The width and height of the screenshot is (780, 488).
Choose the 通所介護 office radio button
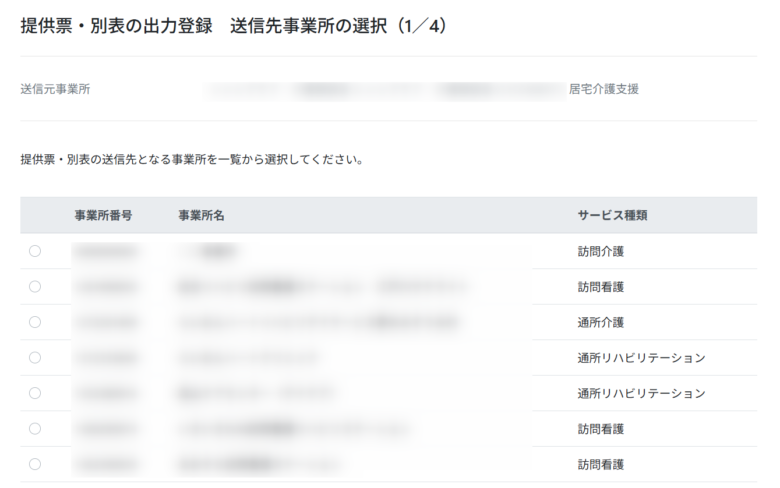[35, 322]
